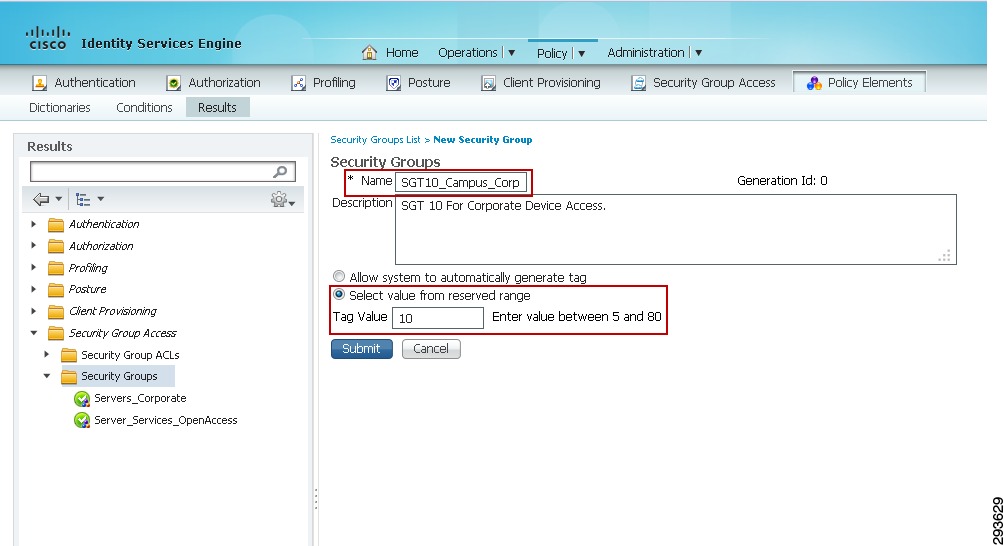Switch to the Conditions tab
Image resolution: width=1004 pixels, height=546 pixels.
(x=144, y=108)
